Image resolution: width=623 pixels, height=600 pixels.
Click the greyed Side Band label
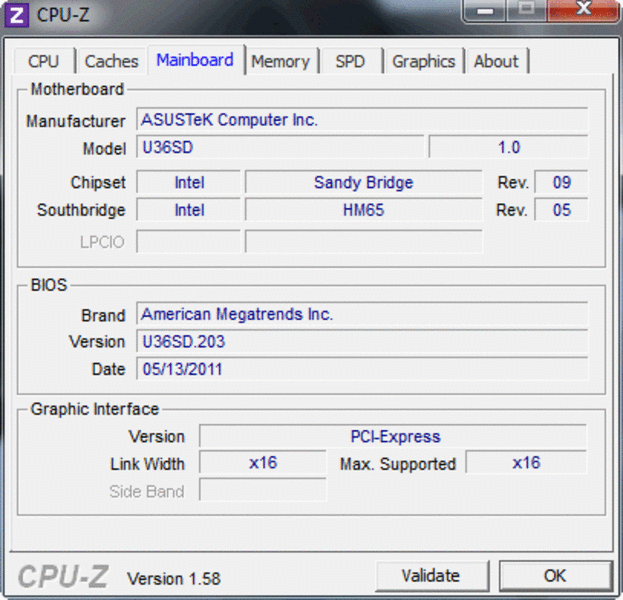[147, 492]
